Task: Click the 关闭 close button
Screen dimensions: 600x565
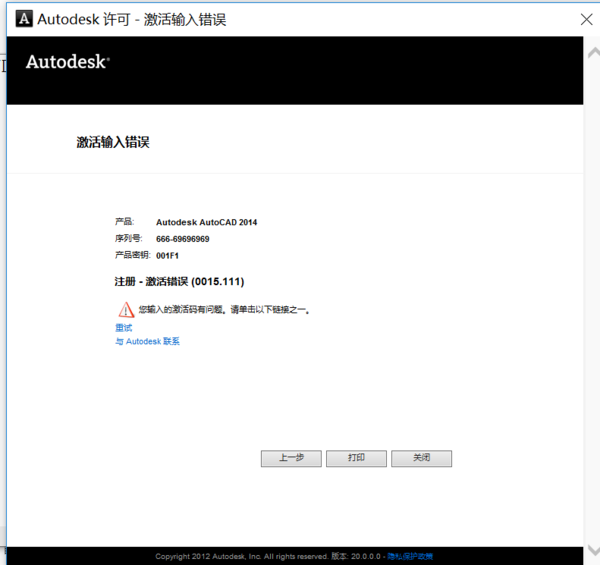Action: tap(421, 458)
